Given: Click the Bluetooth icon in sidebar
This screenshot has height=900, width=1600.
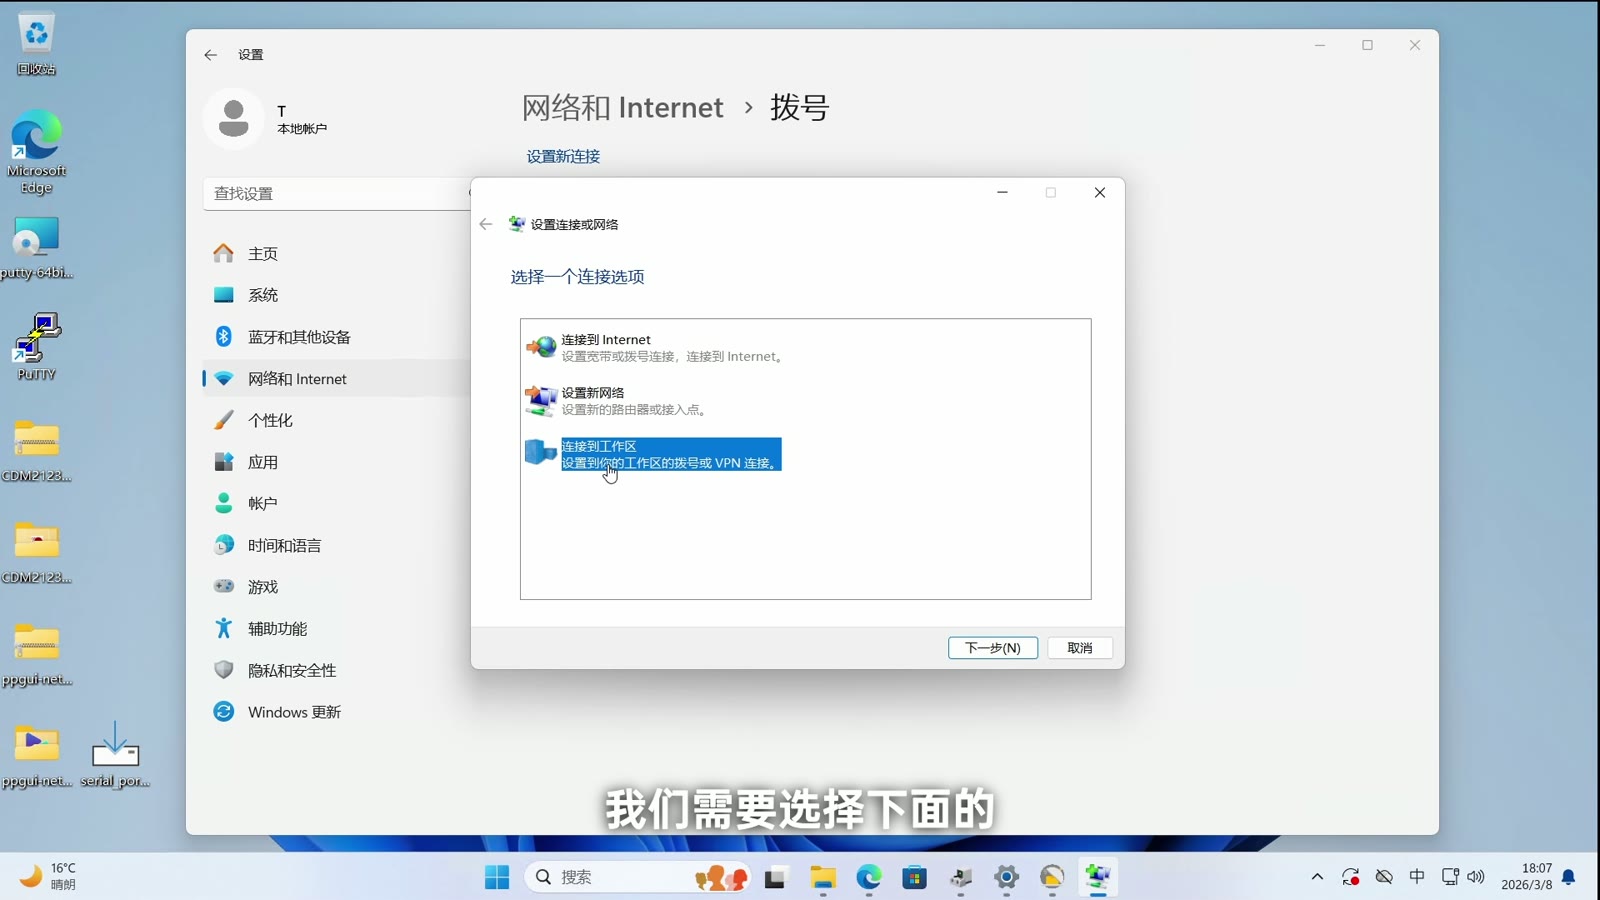Looking at the screenshot, I should coord(224,337).
